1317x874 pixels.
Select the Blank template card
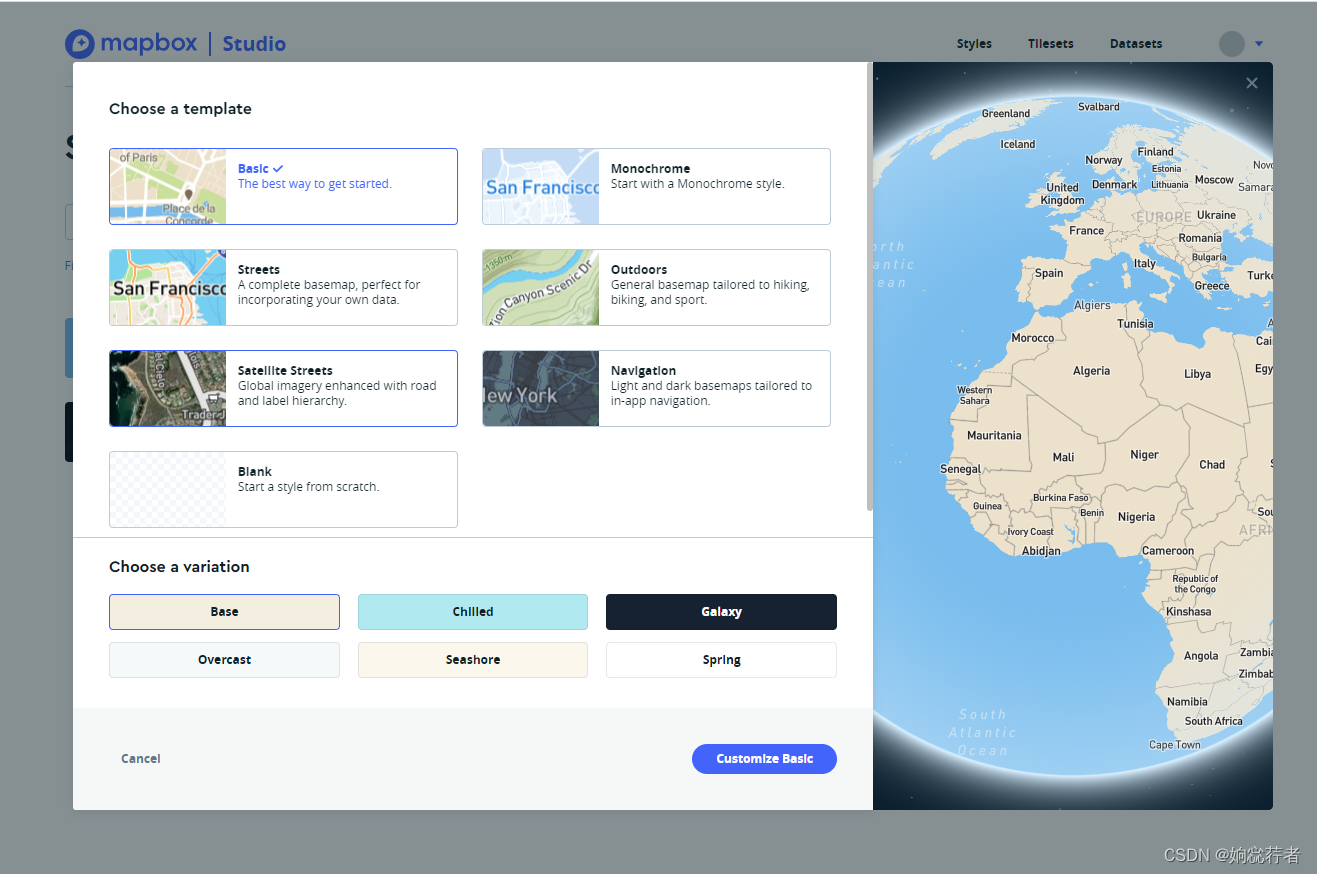tap(283, 490)
